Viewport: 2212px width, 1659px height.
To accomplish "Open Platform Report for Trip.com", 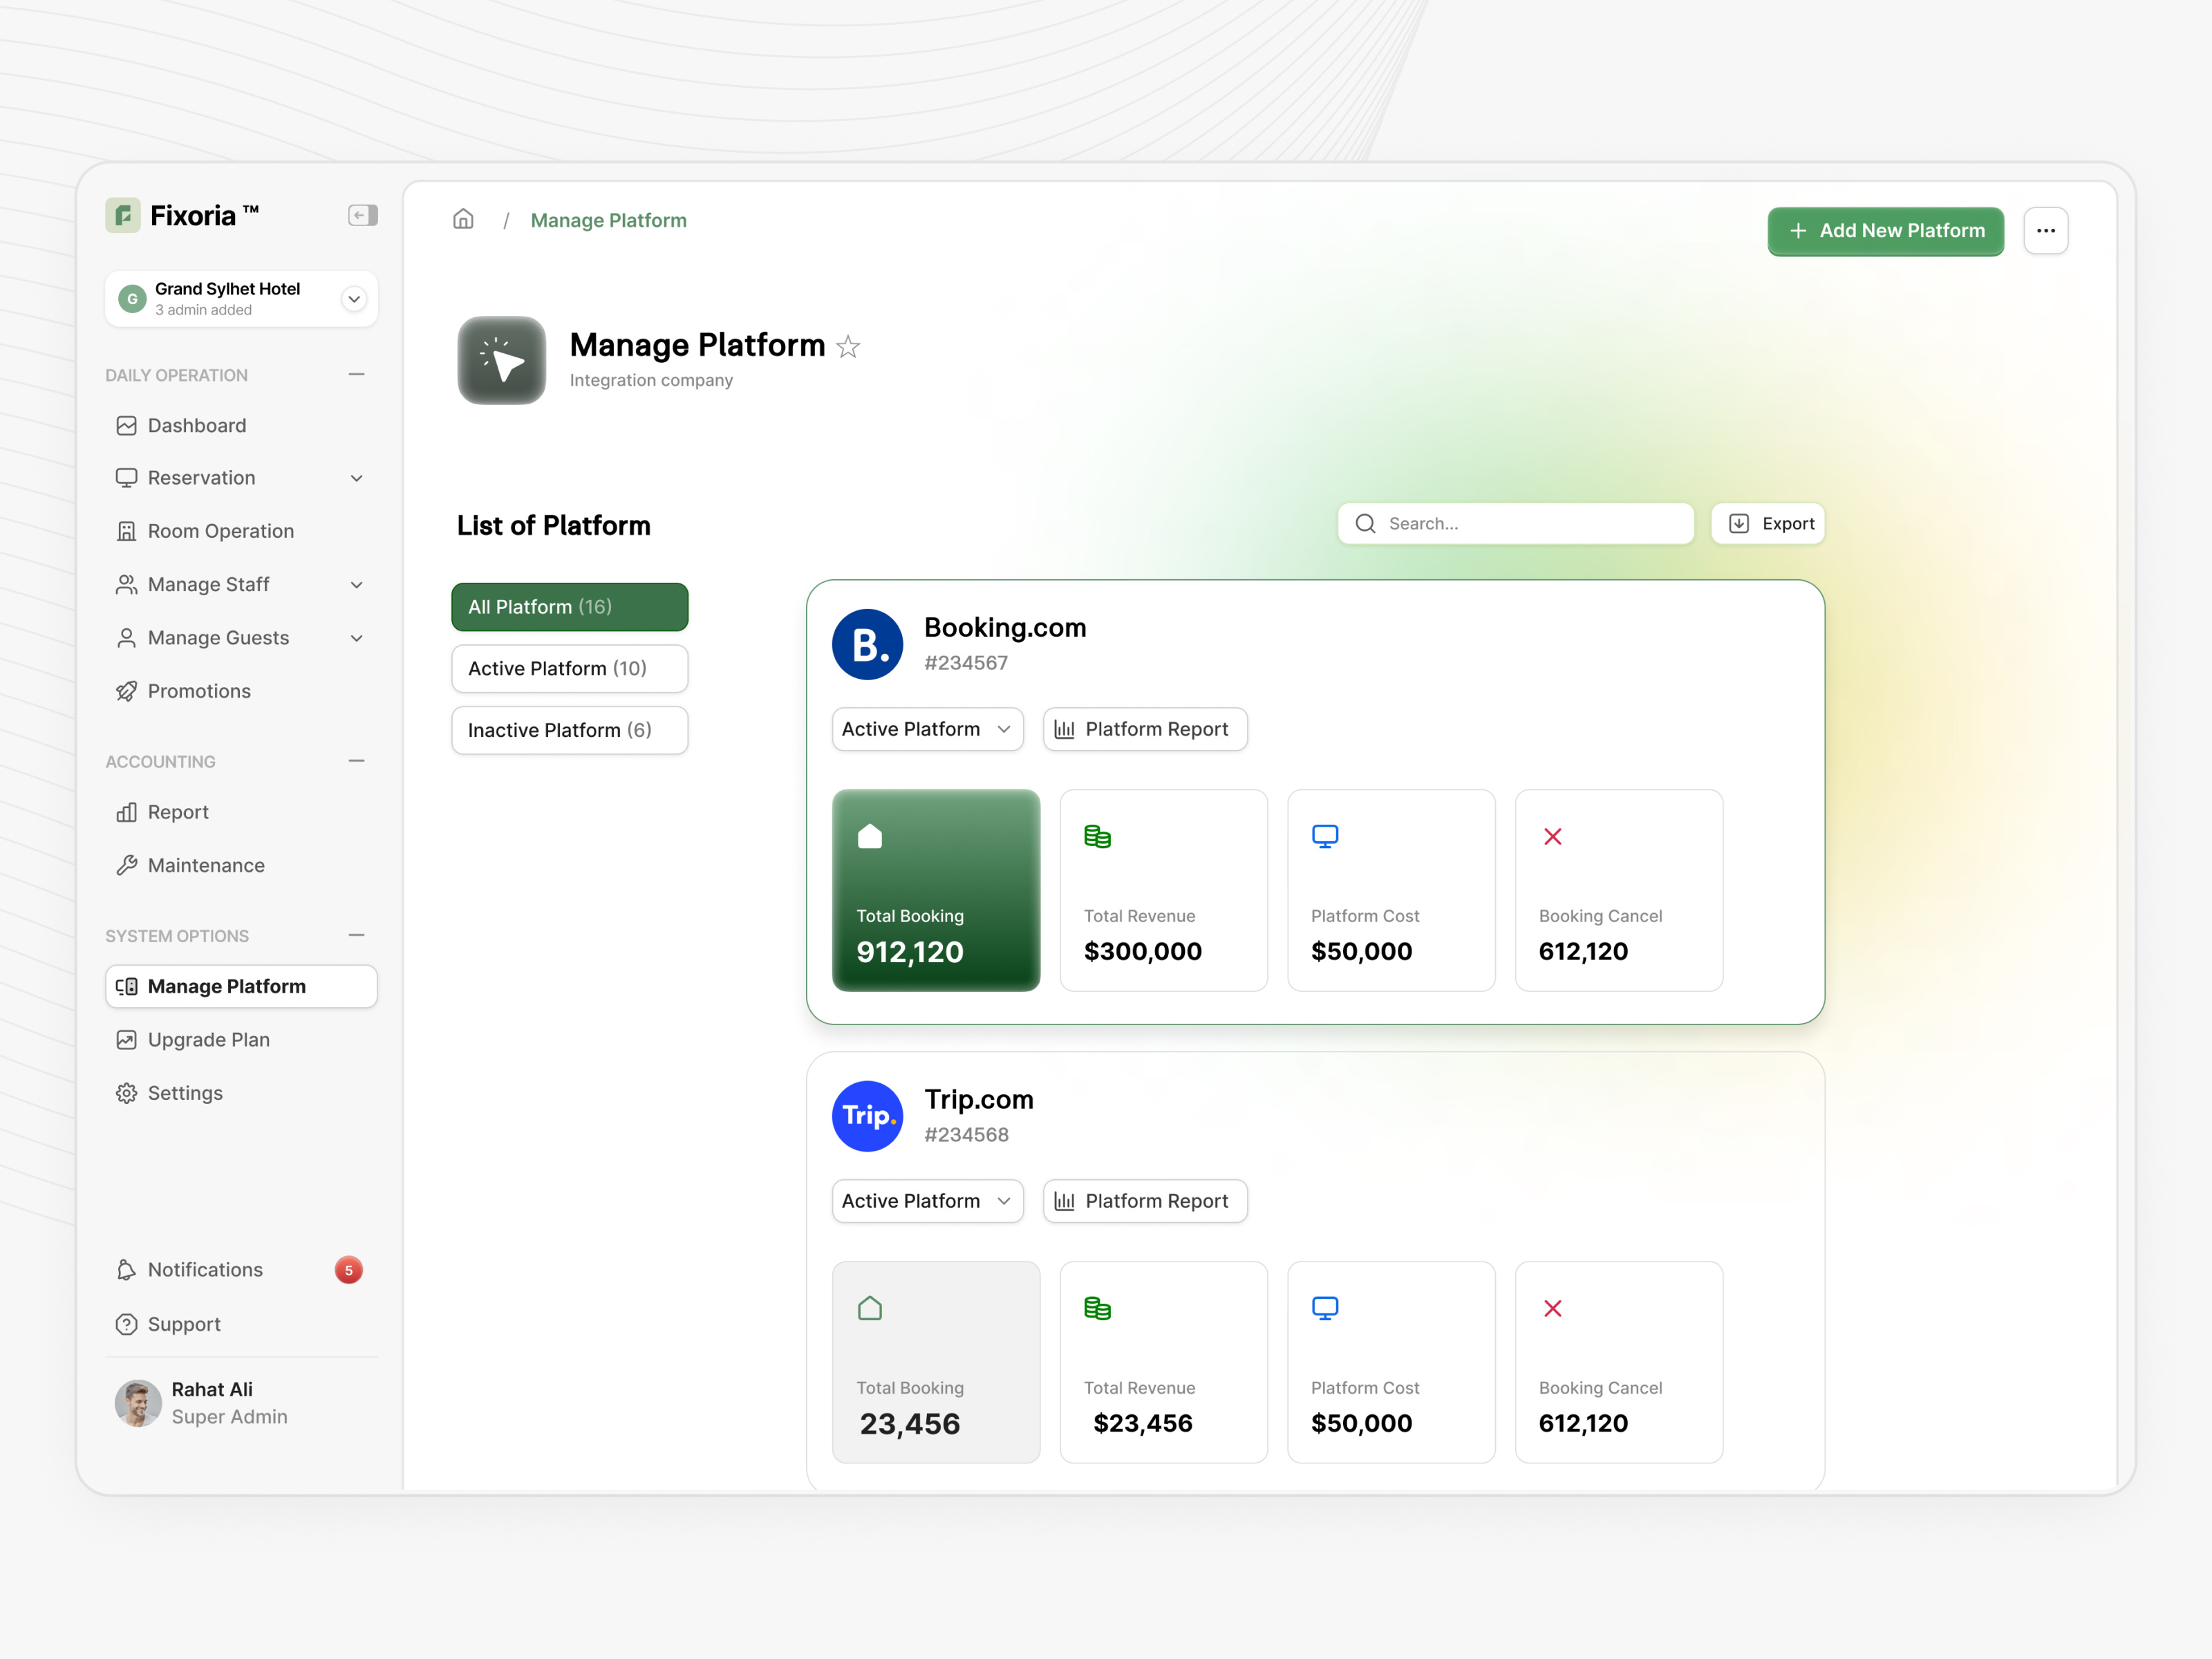I will pos(1145,1201).
